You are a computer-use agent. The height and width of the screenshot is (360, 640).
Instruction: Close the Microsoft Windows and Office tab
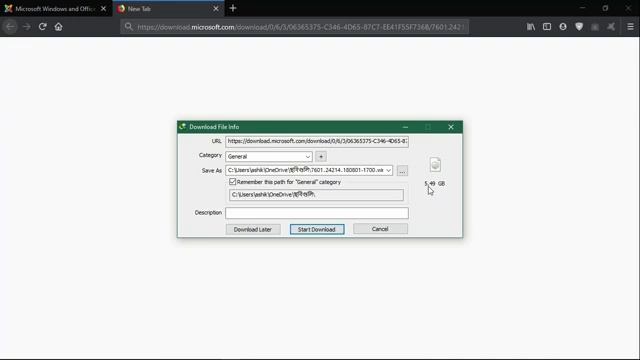point(103,9)
